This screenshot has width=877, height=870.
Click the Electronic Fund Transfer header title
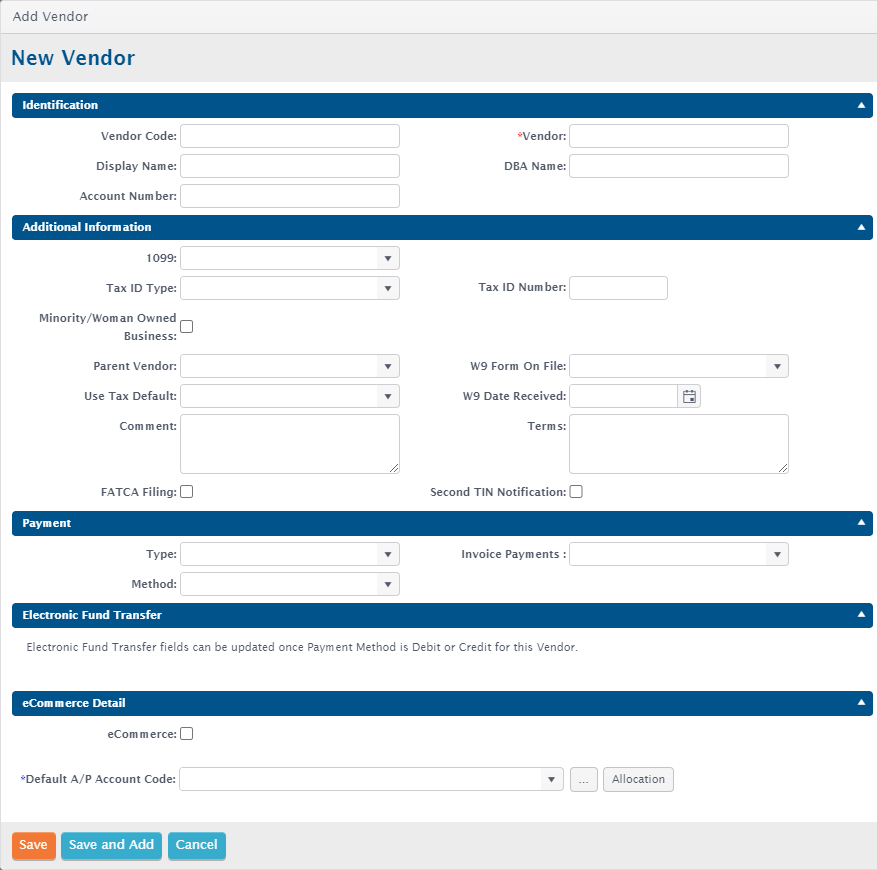pyautogui.click(x=92, y=615)
